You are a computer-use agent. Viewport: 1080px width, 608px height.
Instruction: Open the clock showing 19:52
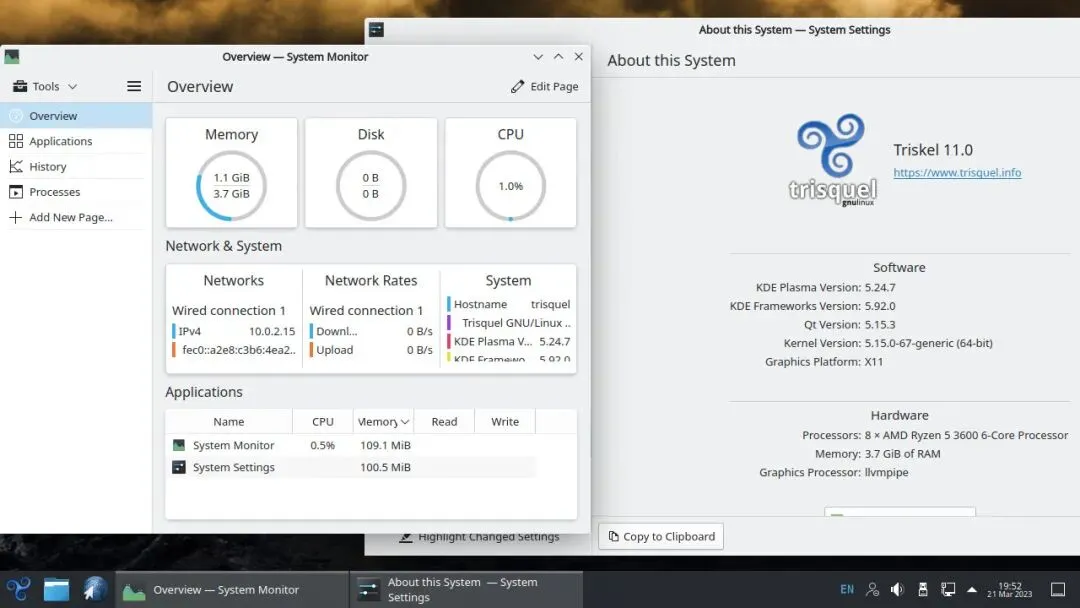point(1010,589)
